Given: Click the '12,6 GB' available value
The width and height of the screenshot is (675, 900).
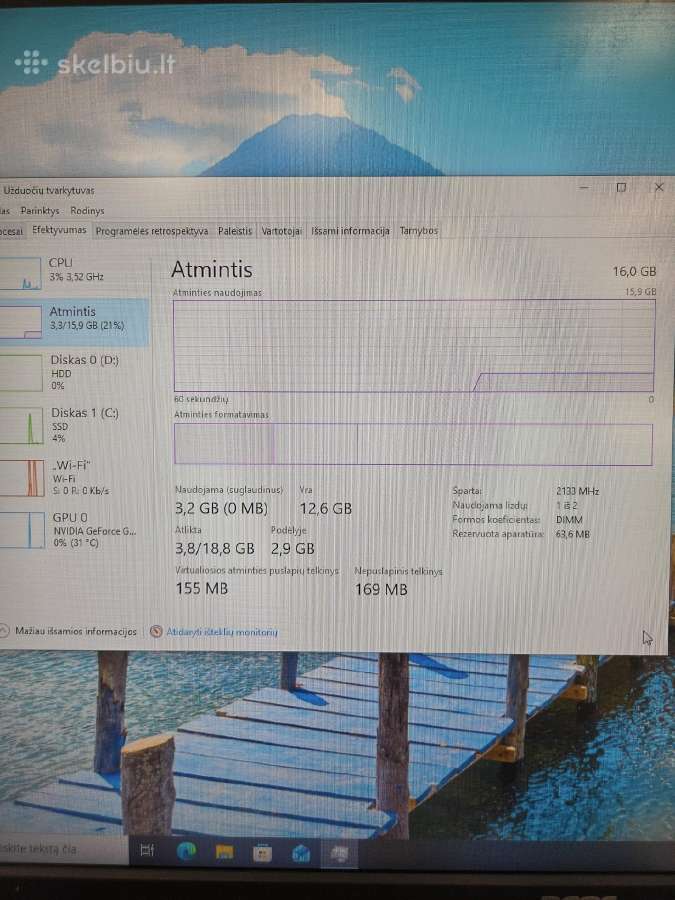Looking at the screenshot, I should click(x=325, y=509).
